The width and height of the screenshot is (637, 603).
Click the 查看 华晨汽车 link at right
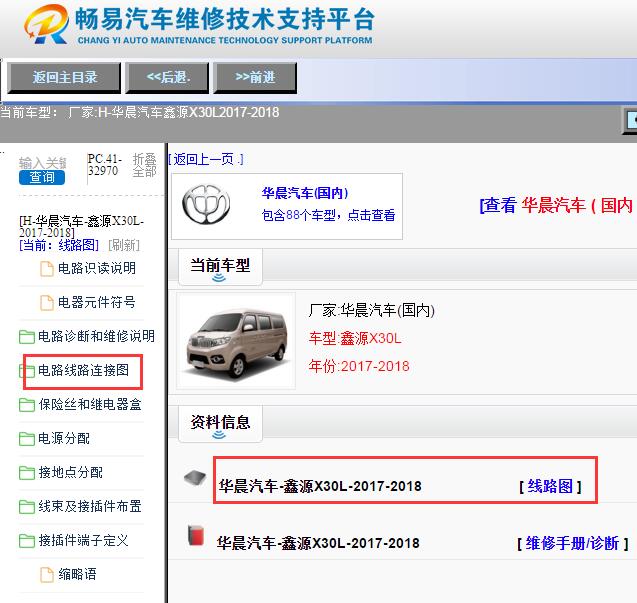[556, 205]
